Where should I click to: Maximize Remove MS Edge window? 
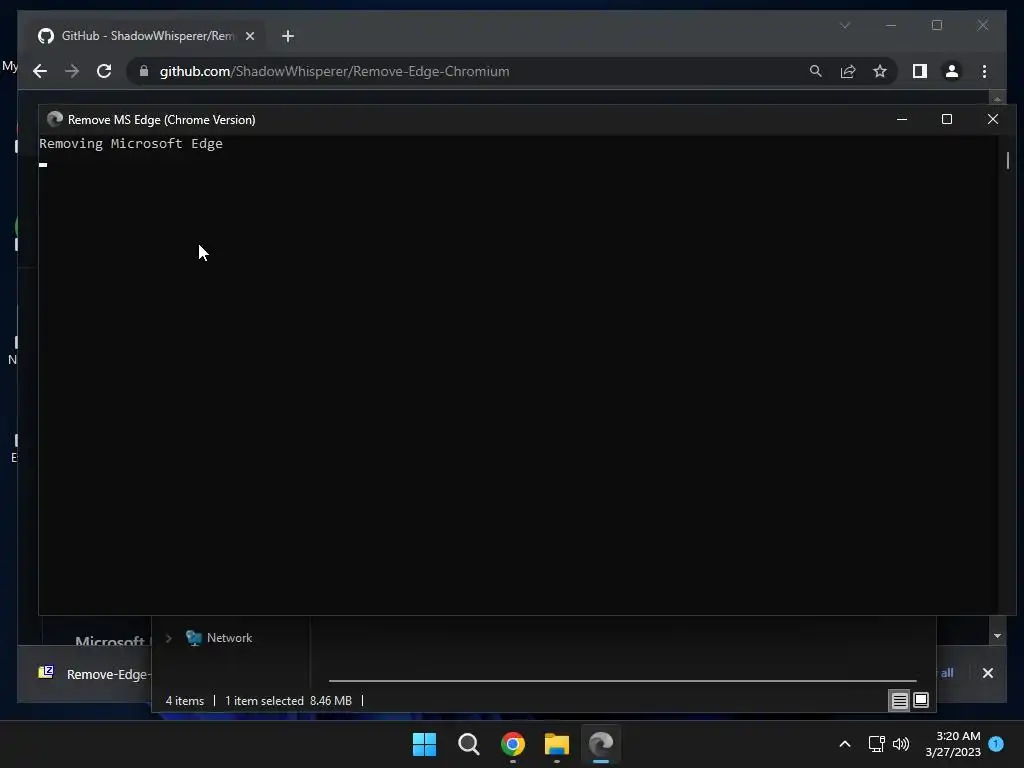tap(947, 120)
